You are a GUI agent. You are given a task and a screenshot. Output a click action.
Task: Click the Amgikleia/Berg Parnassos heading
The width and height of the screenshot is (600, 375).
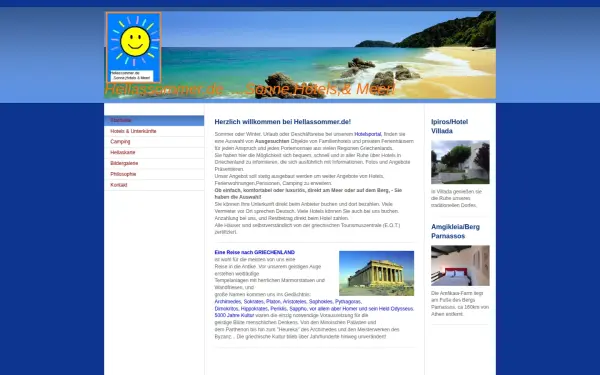(455, 232)
